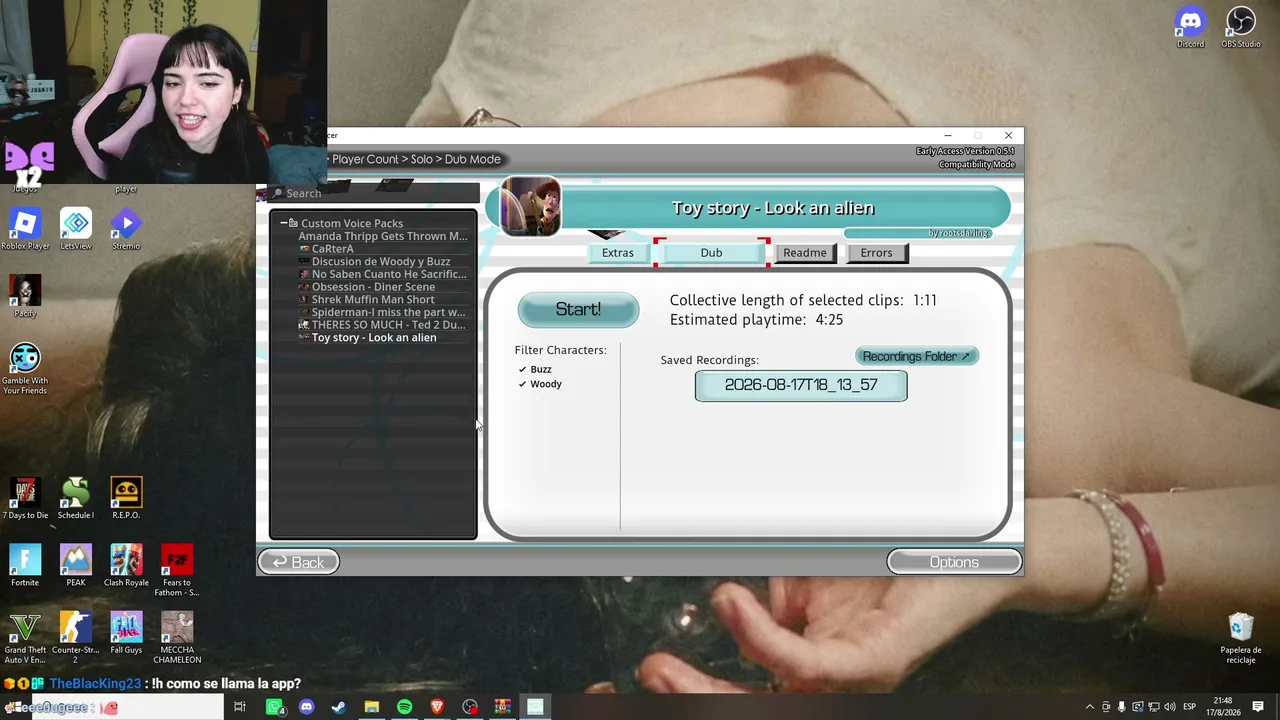Switch to the Extras tab
This screenshot has height=720, width=1280.
[x=618, y=253]
